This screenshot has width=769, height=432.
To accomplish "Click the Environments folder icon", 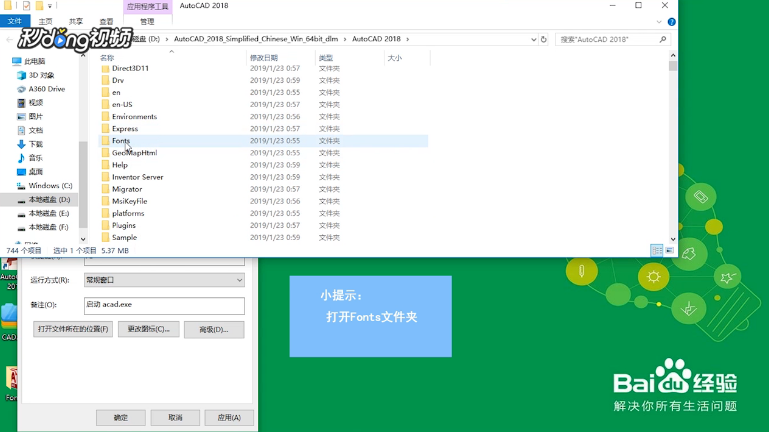I will (105, 117).
